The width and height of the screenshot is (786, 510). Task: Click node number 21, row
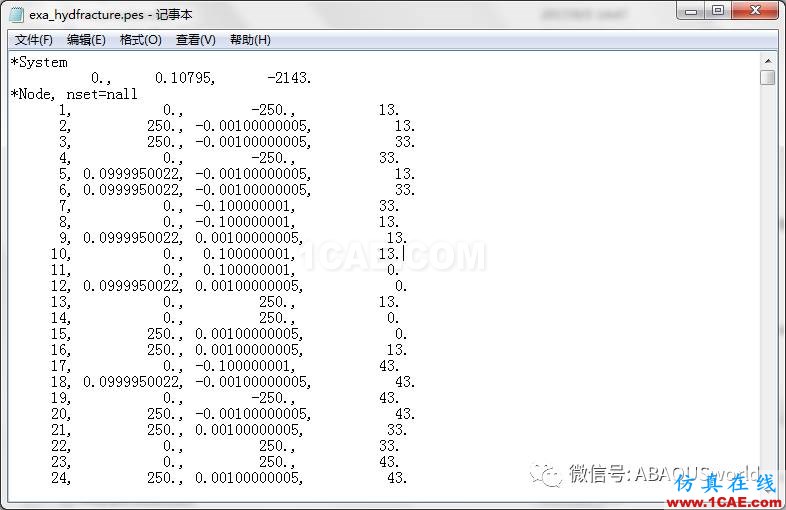tap(229, 430)
